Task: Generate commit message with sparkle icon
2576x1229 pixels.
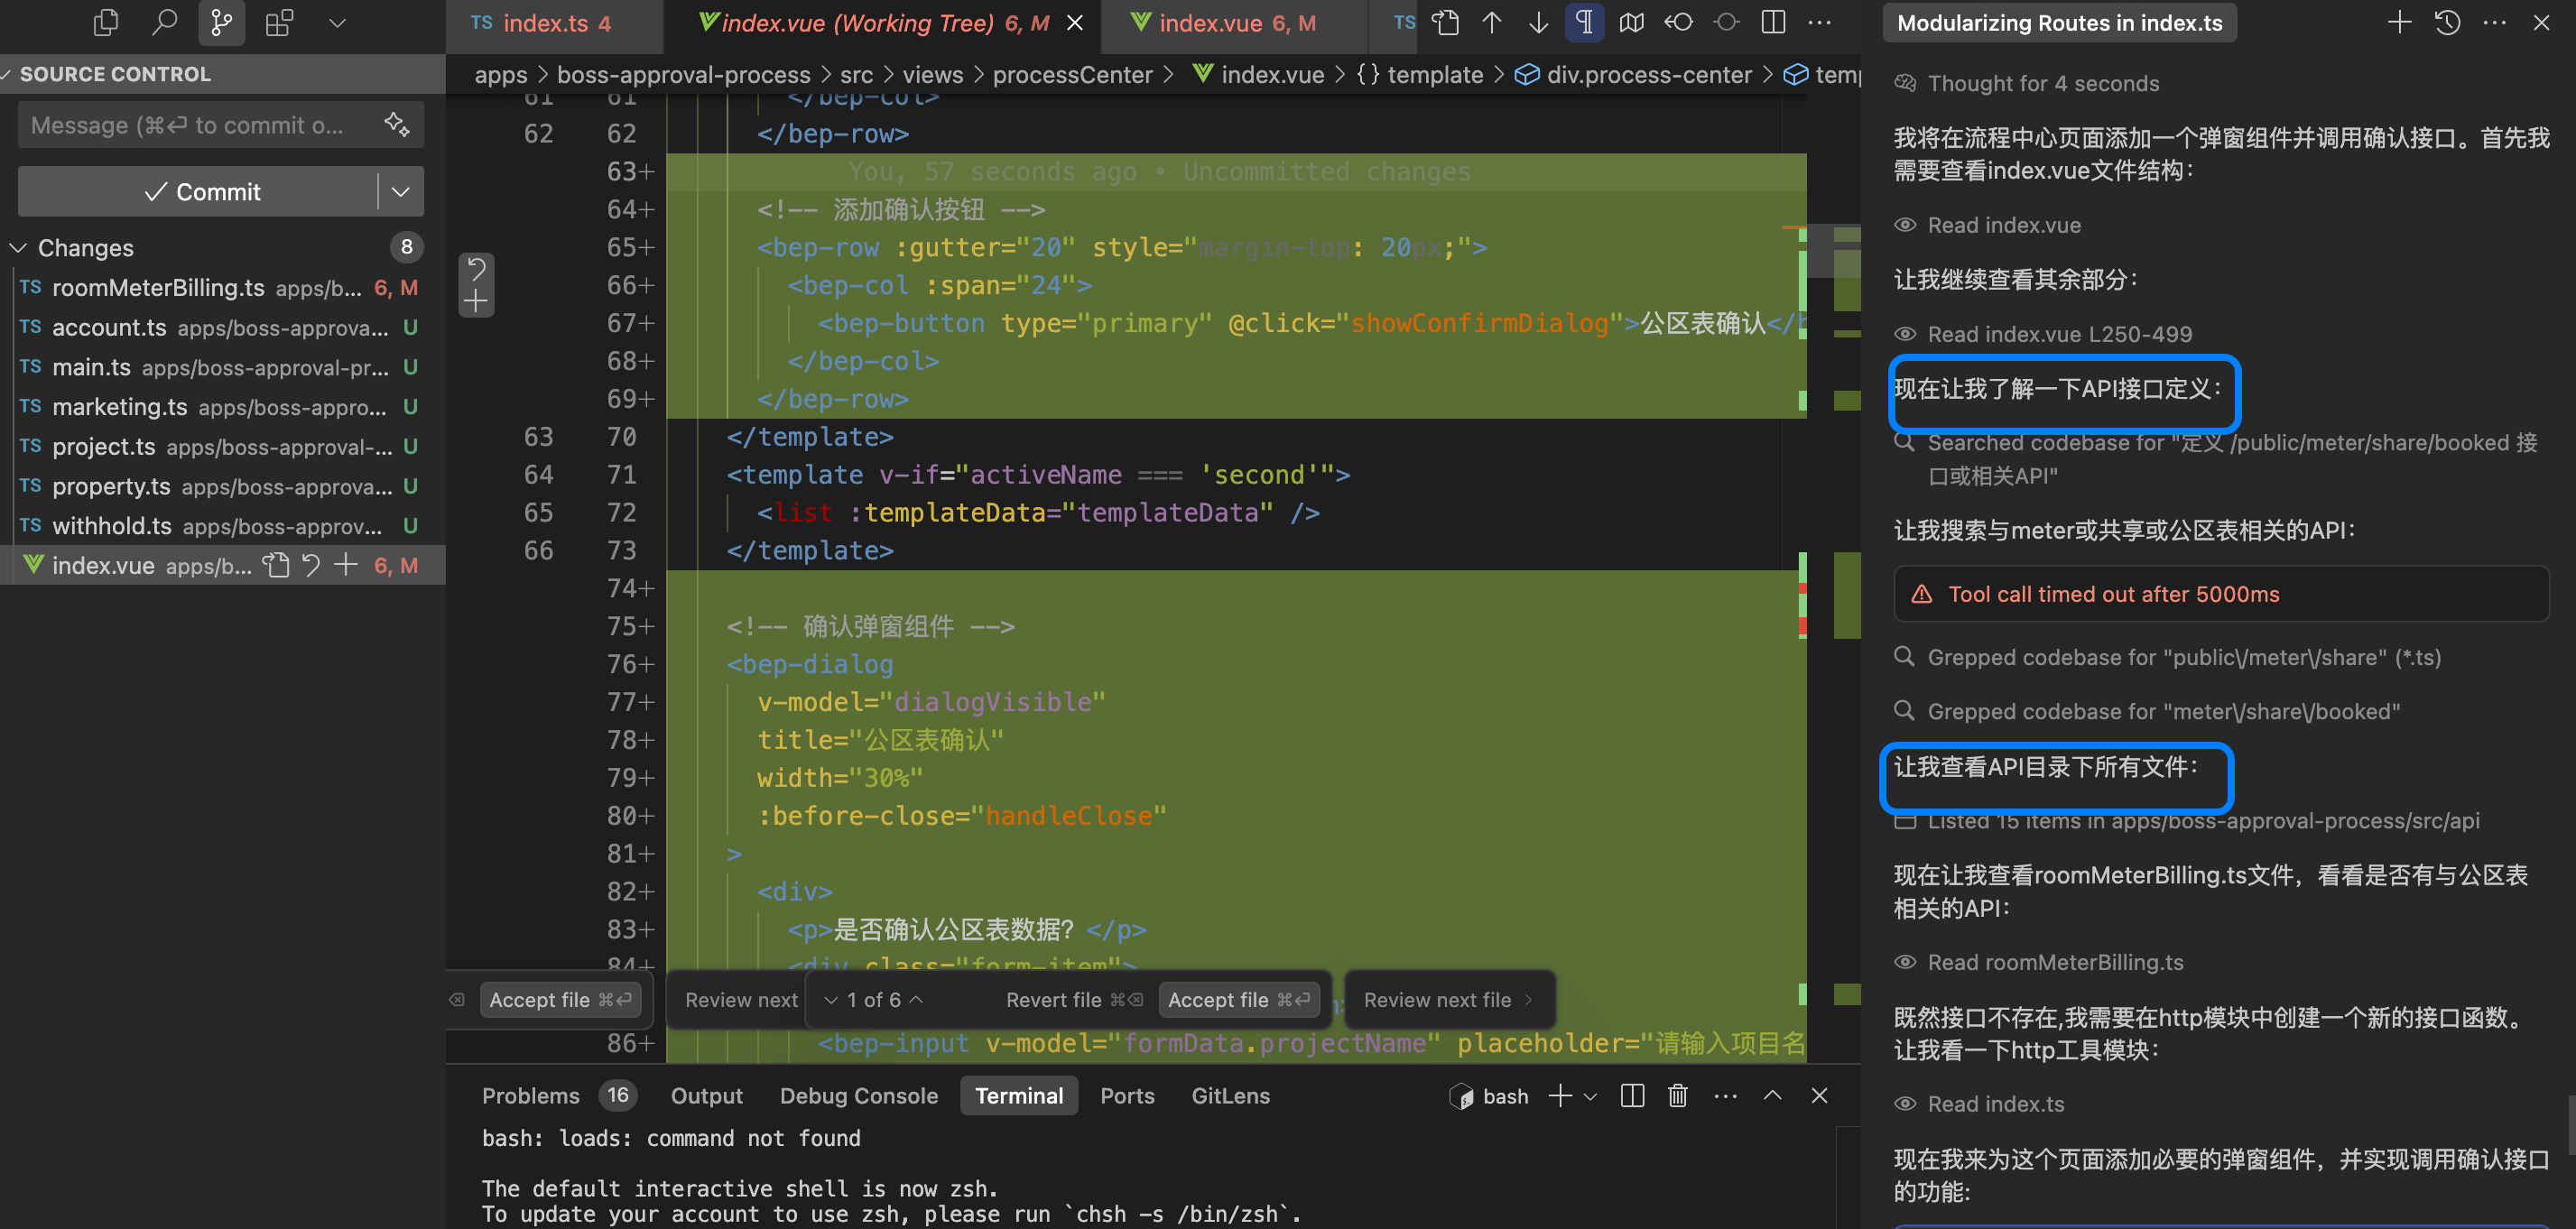Action: (x=396, y=125)
